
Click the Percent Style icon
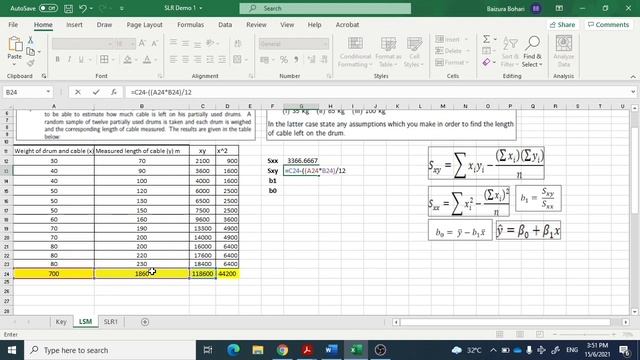coord(284,60)
